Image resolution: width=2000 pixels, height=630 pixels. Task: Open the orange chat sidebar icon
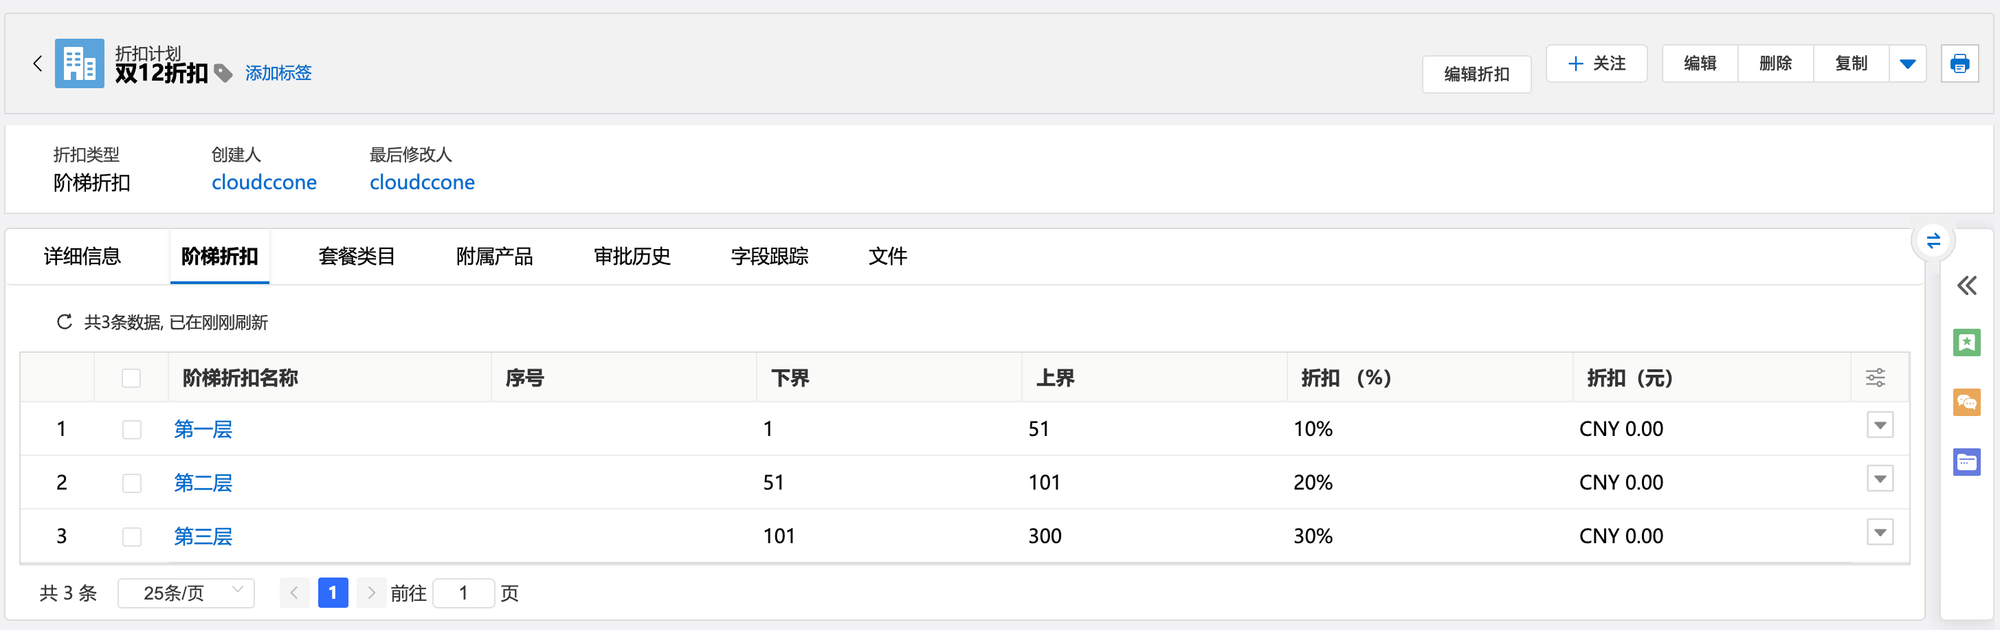click(x=1966, y=402)
